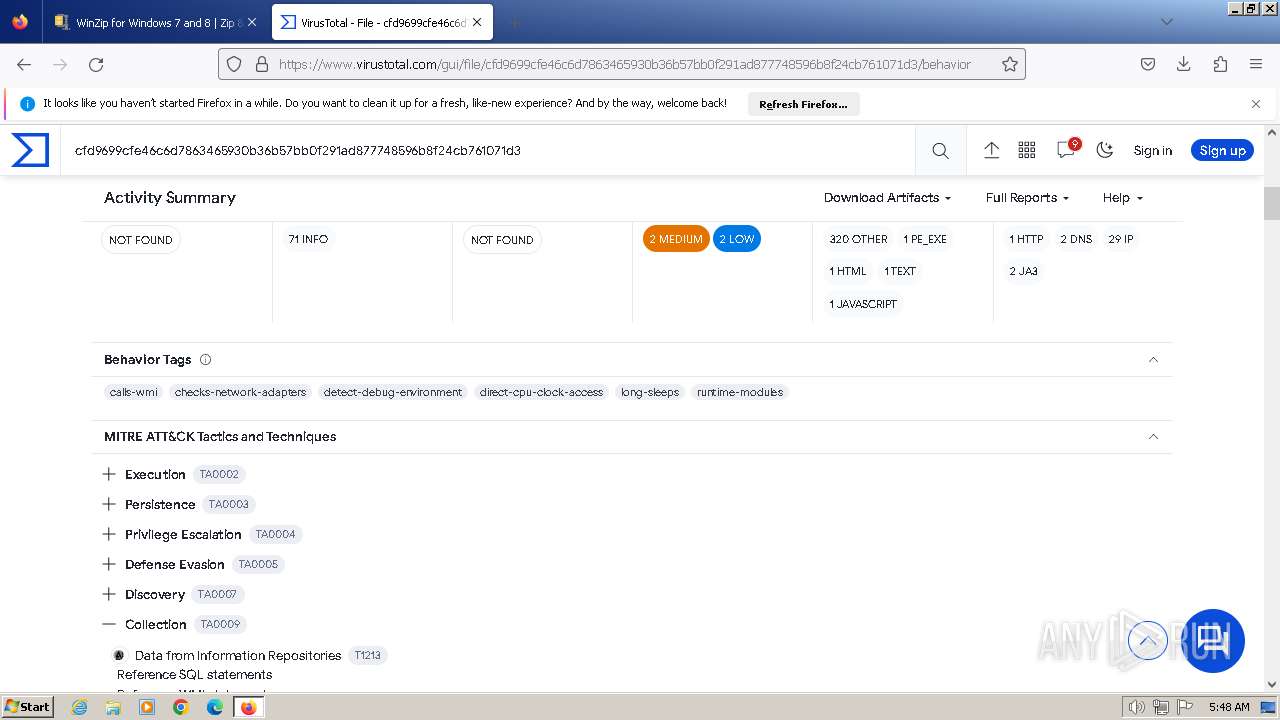The height and width of the screenshot is (720, 1280).
Task: Click the direct-cpu-clock-access tag
Action: (x=541, y=392)
